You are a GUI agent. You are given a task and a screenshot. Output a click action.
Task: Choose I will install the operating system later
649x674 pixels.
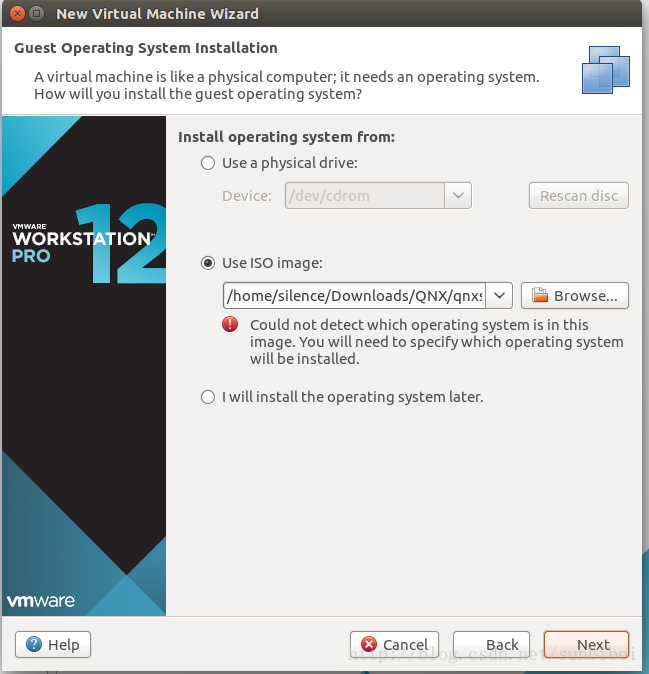point(208,397)
